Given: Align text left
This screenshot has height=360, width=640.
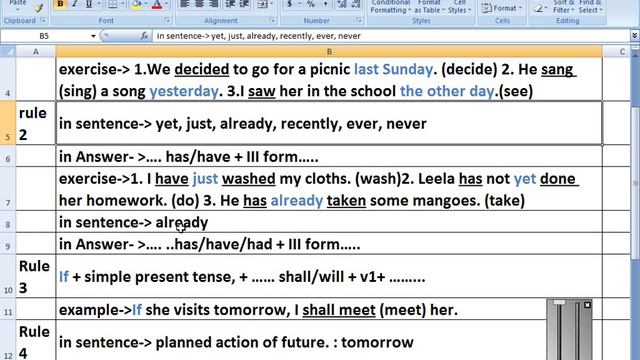Looking at the screenshot, I should [x=184, y=4].
